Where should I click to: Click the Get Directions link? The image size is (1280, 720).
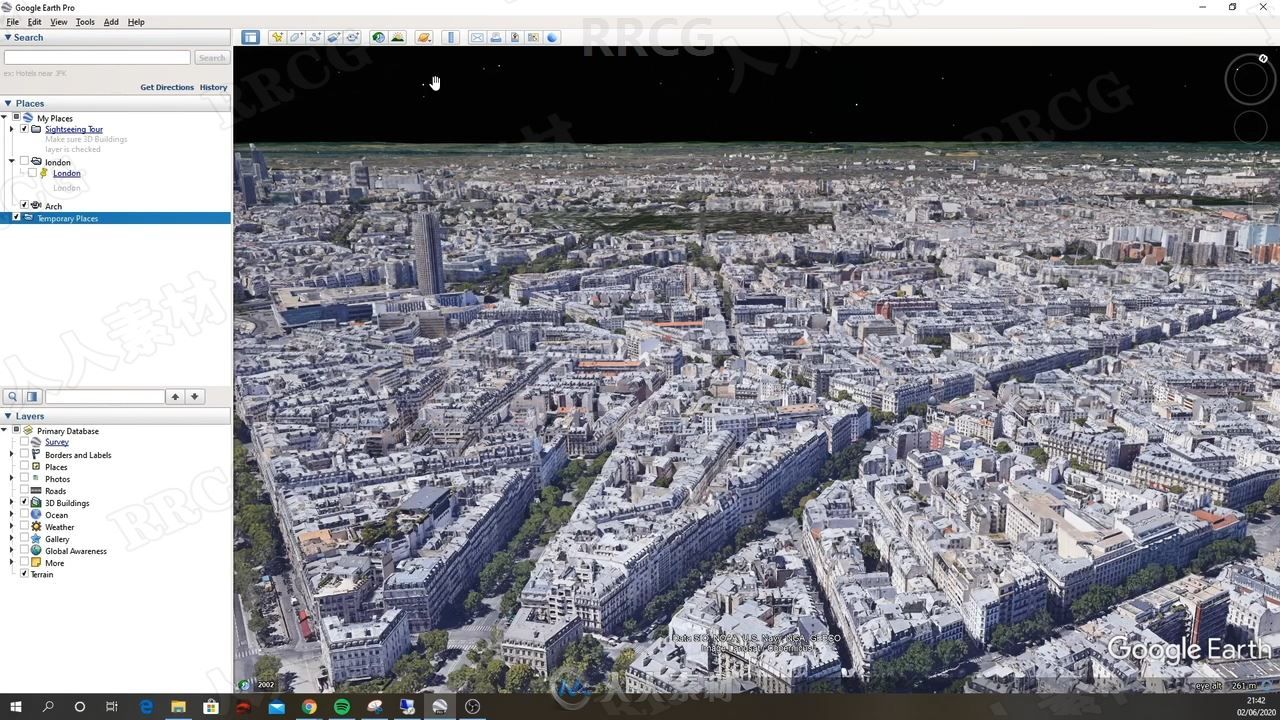167,87
